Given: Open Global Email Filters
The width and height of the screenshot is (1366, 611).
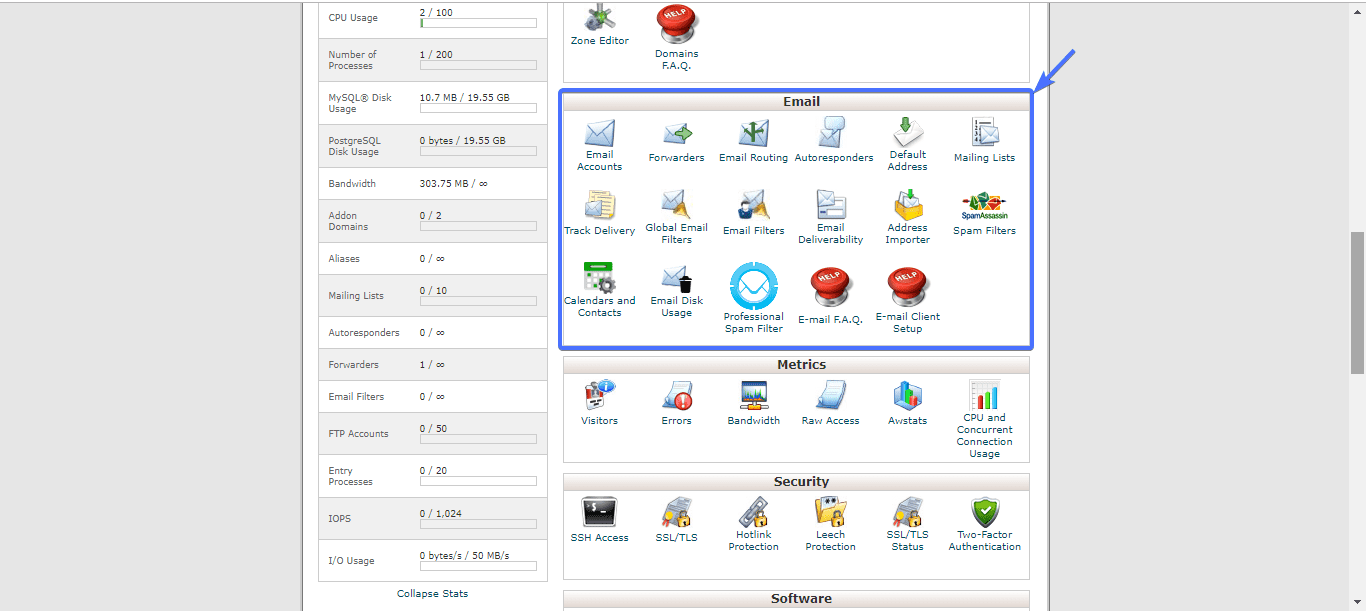Looking at the screenshot, I should (676, 217).
